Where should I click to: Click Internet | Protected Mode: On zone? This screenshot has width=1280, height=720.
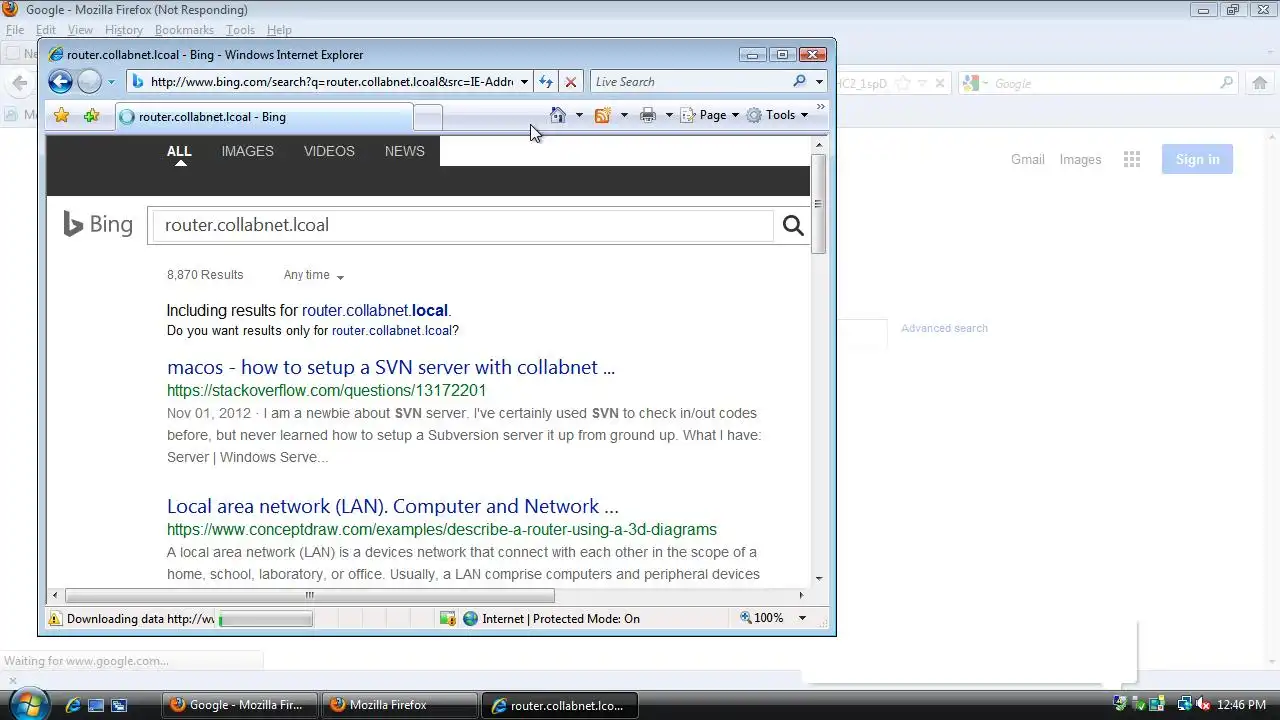point(551,619)
